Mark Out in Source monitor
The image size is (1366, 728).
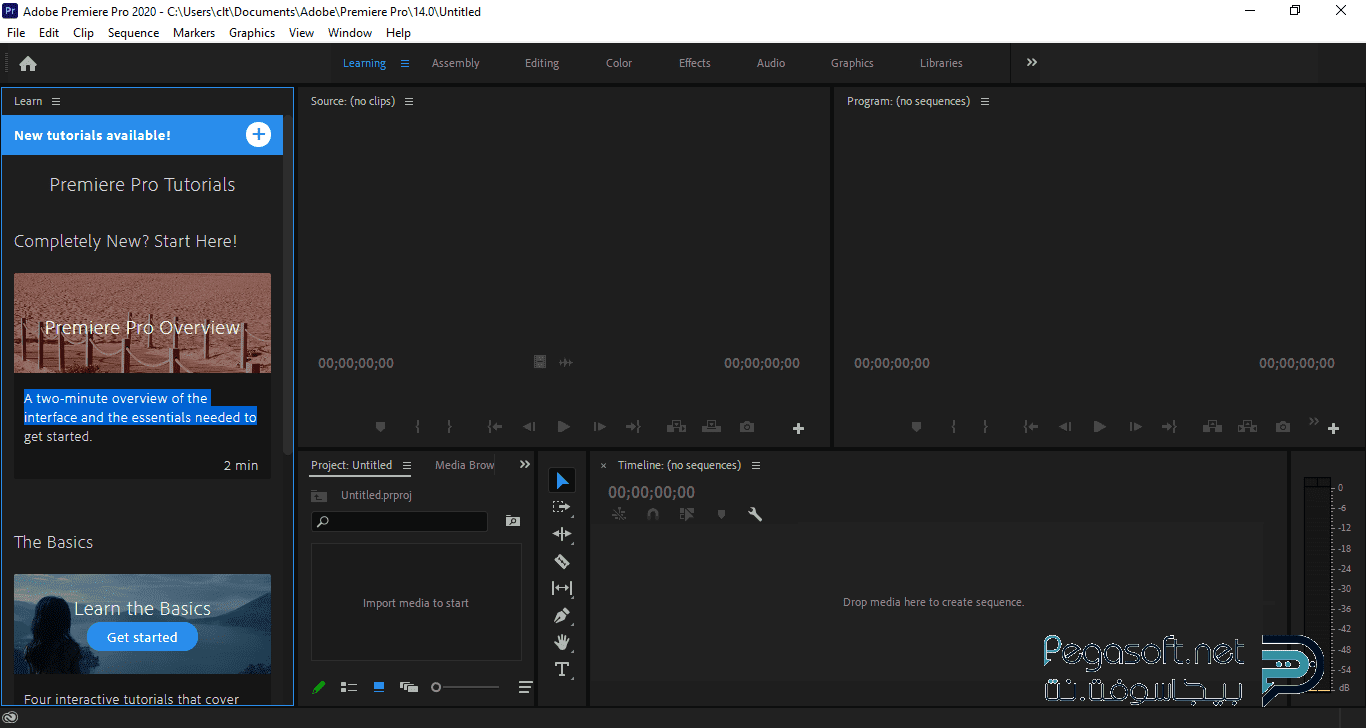(x=450, y=427)
